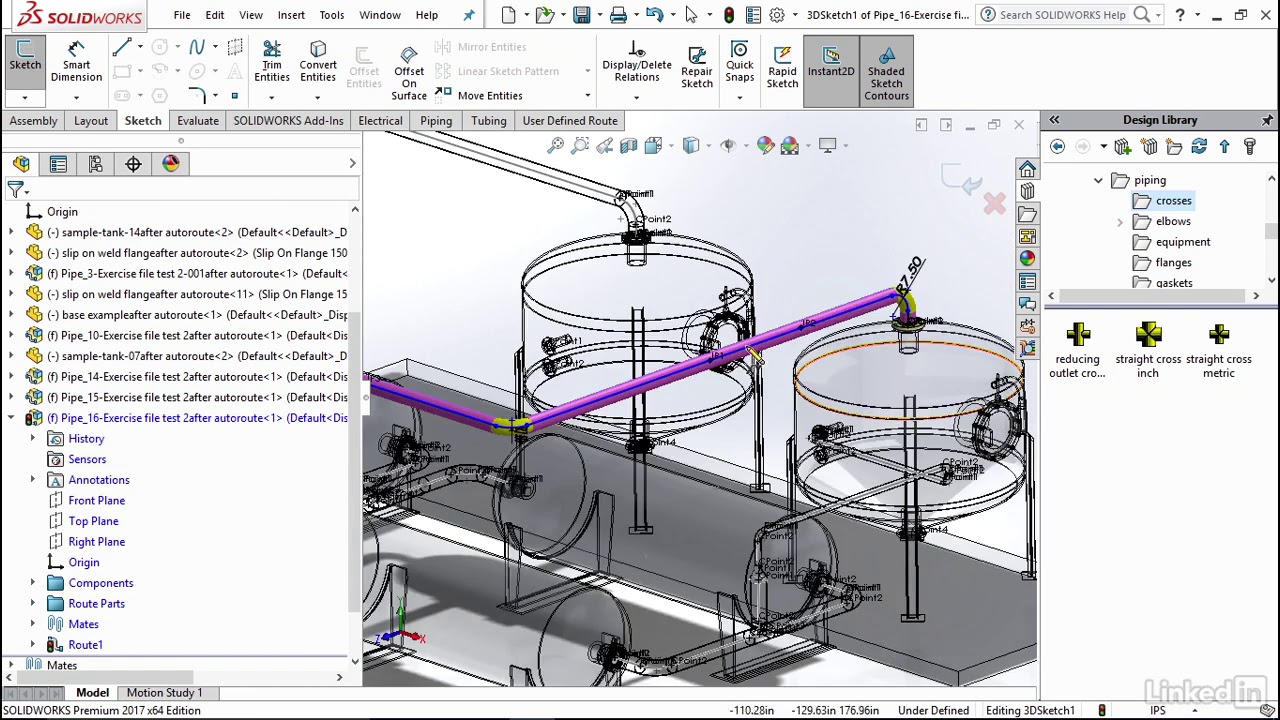Open the FeatureManager Design Tree tab
Image resolution: width=1280 pixels, height=720 pixels.
coord(21,164)
